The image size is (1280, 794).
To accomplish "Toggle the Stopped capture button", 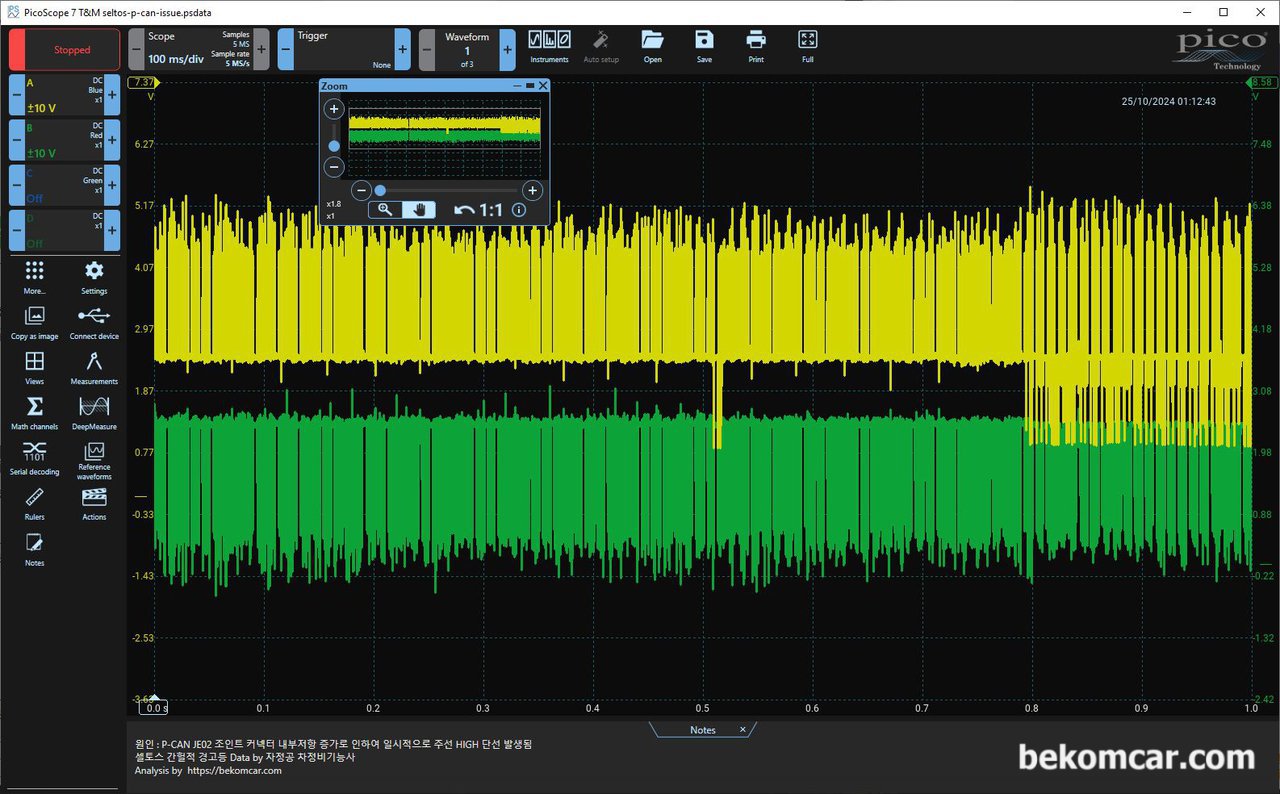I will click(65, 49).
